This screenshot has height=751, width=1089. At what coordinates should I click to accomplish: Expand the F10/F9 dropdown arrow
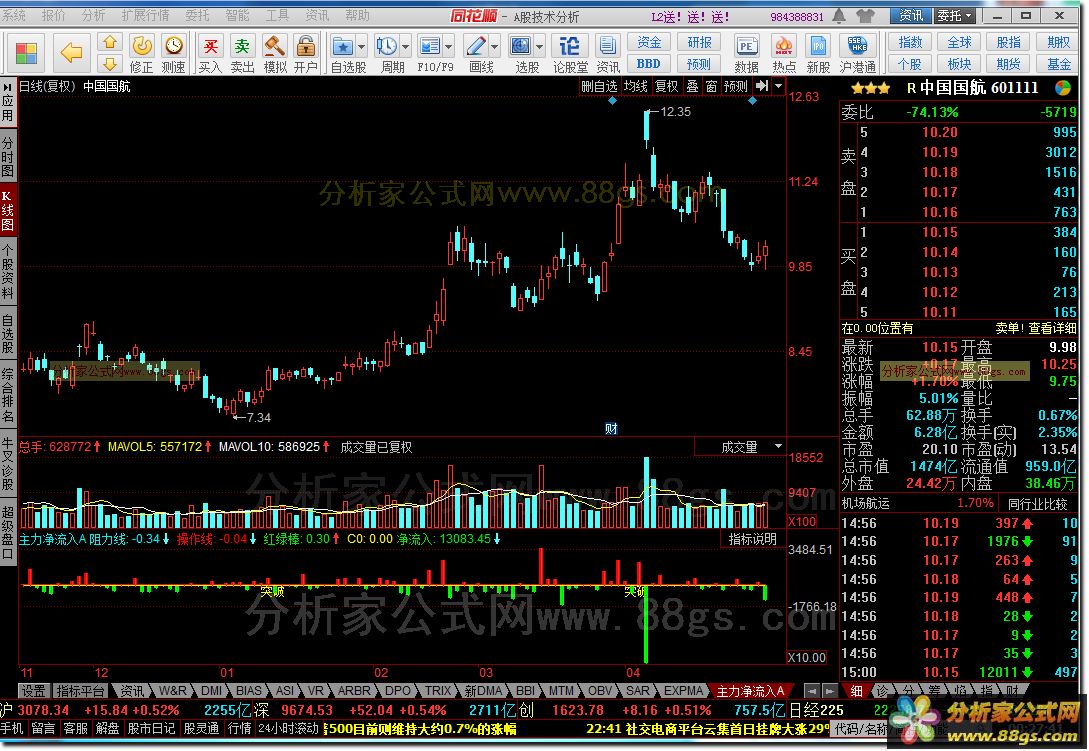[449, 47]
